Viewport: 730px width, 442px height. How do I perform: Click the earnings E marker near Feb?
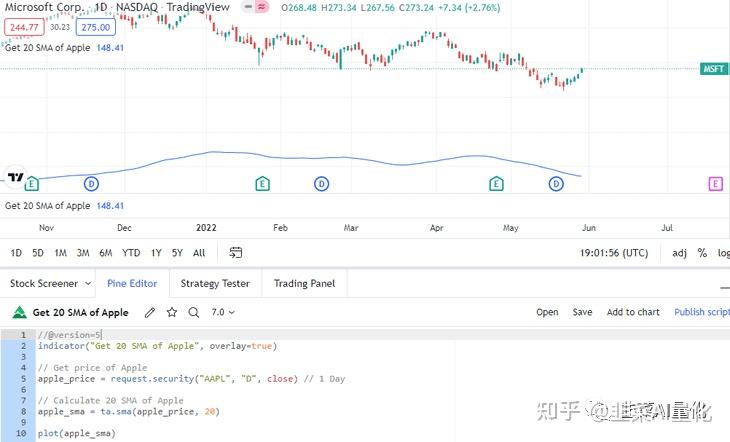click(x=263, y=184)
